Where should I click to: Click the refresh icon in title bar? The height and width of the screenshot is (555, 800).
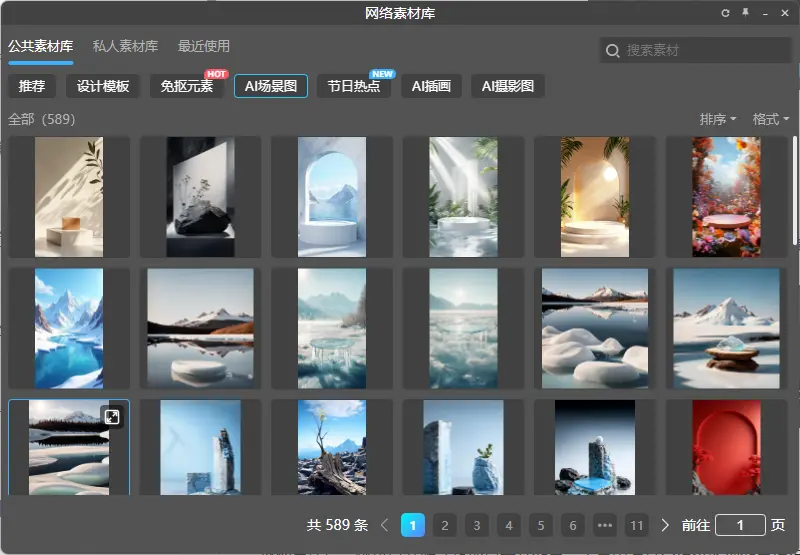point(726,13)
